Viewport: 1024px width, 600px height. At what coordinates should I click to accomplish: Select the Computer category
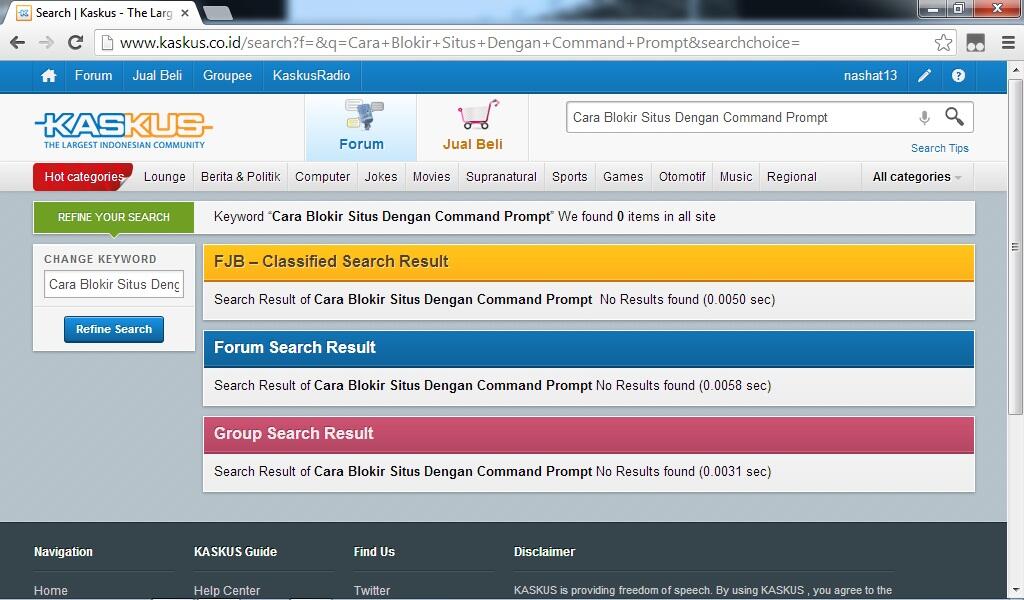point(323,177)
